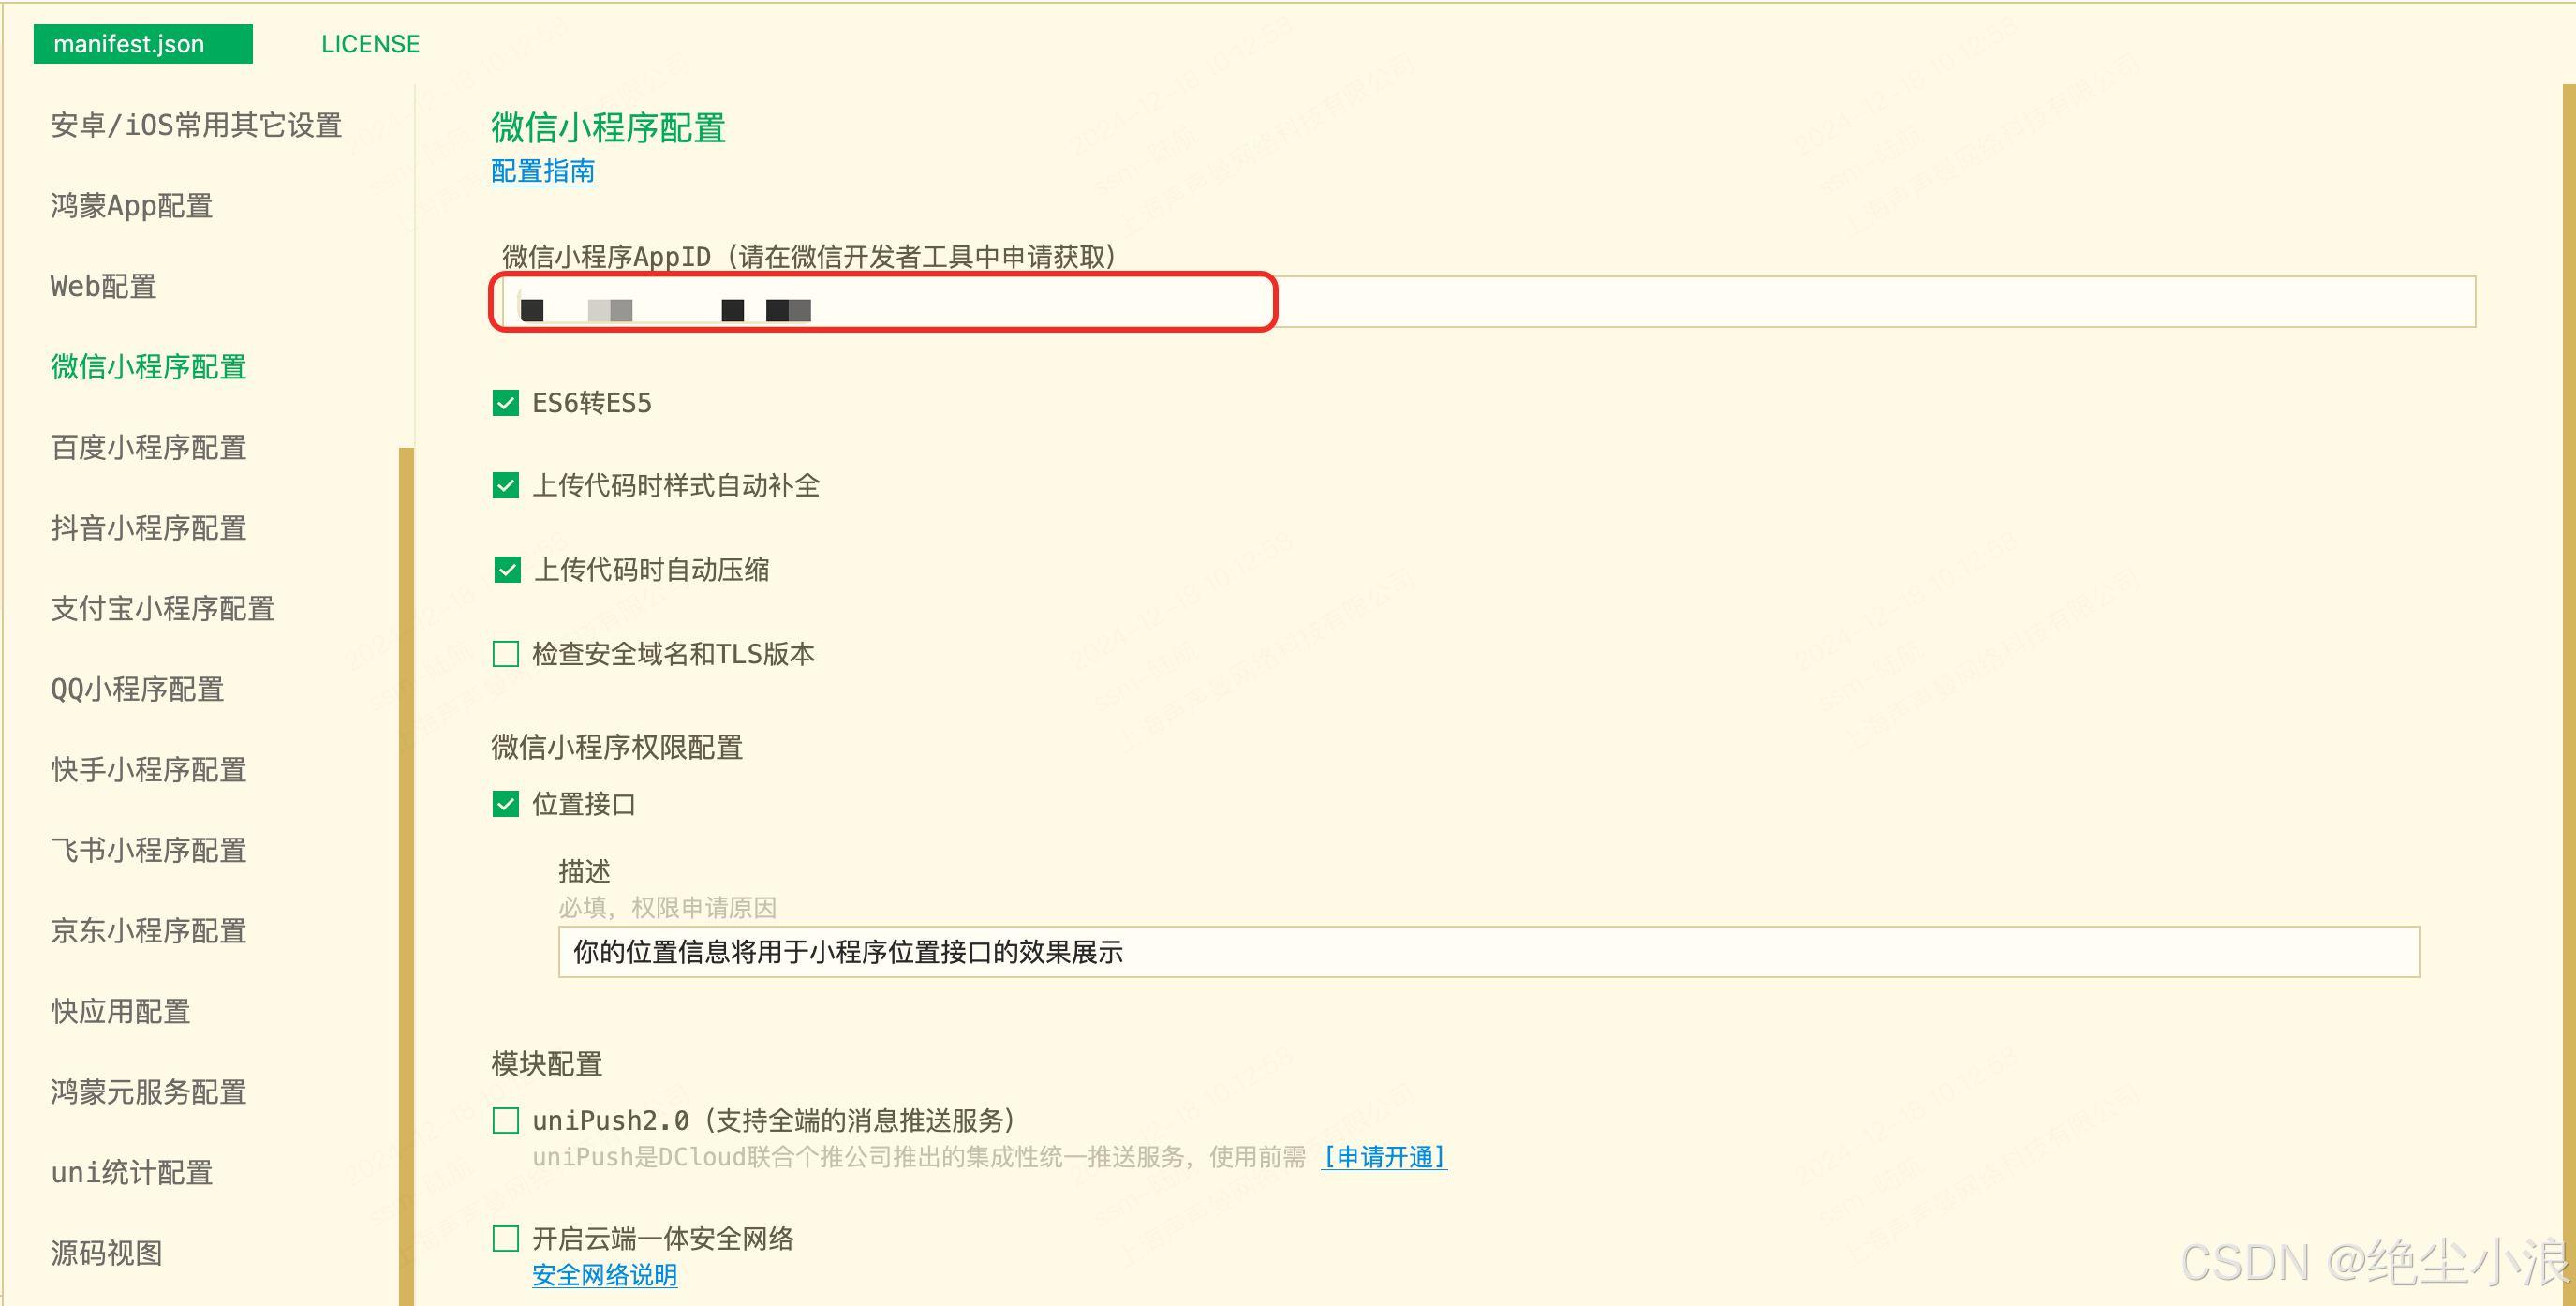Select 微信小程序配置 in the sidebar
Viewport: 2576px width, 1306px height.
pyautogui.click(x=149, y=367)
